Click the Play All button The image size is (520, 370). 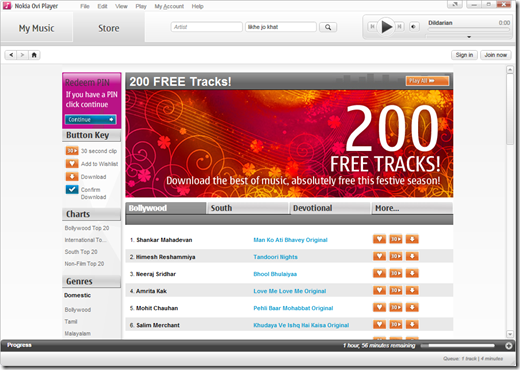[427, 81]
